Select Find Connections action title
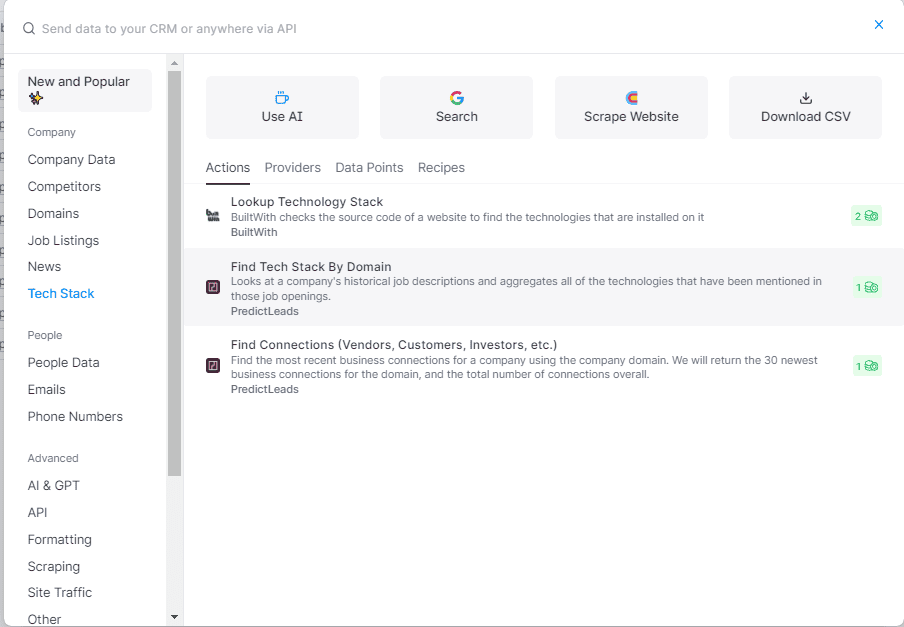904x627 pixels. (394, 345)
